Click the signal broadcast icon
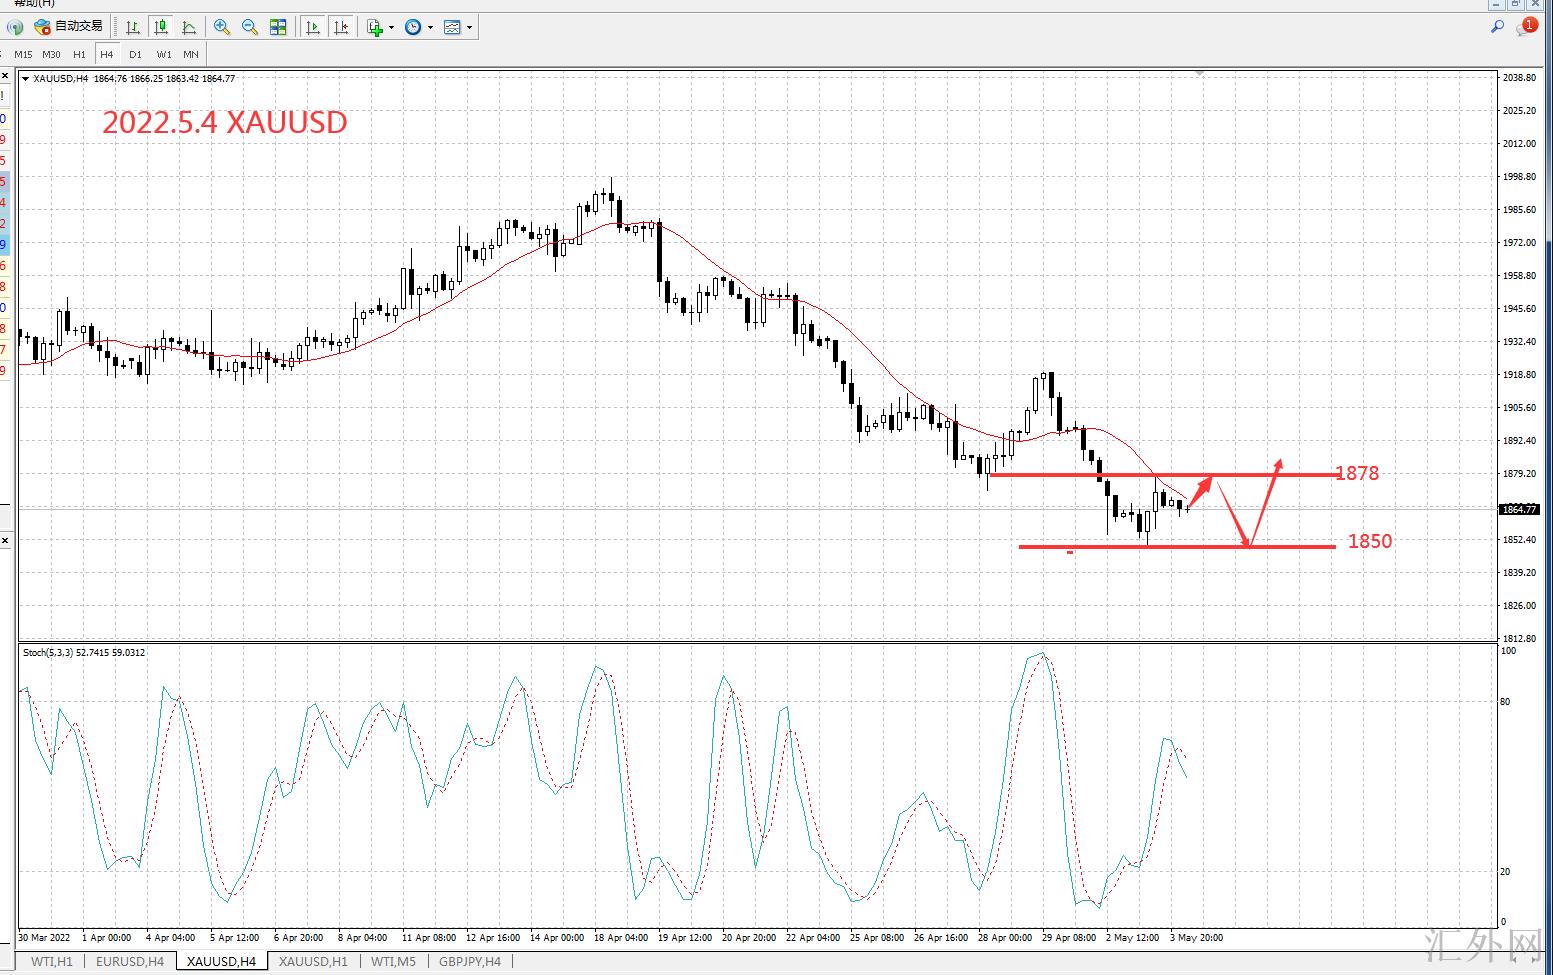The height and width of the screenshot is (975, 1553). pyautogui.click(x=14, y=27)
